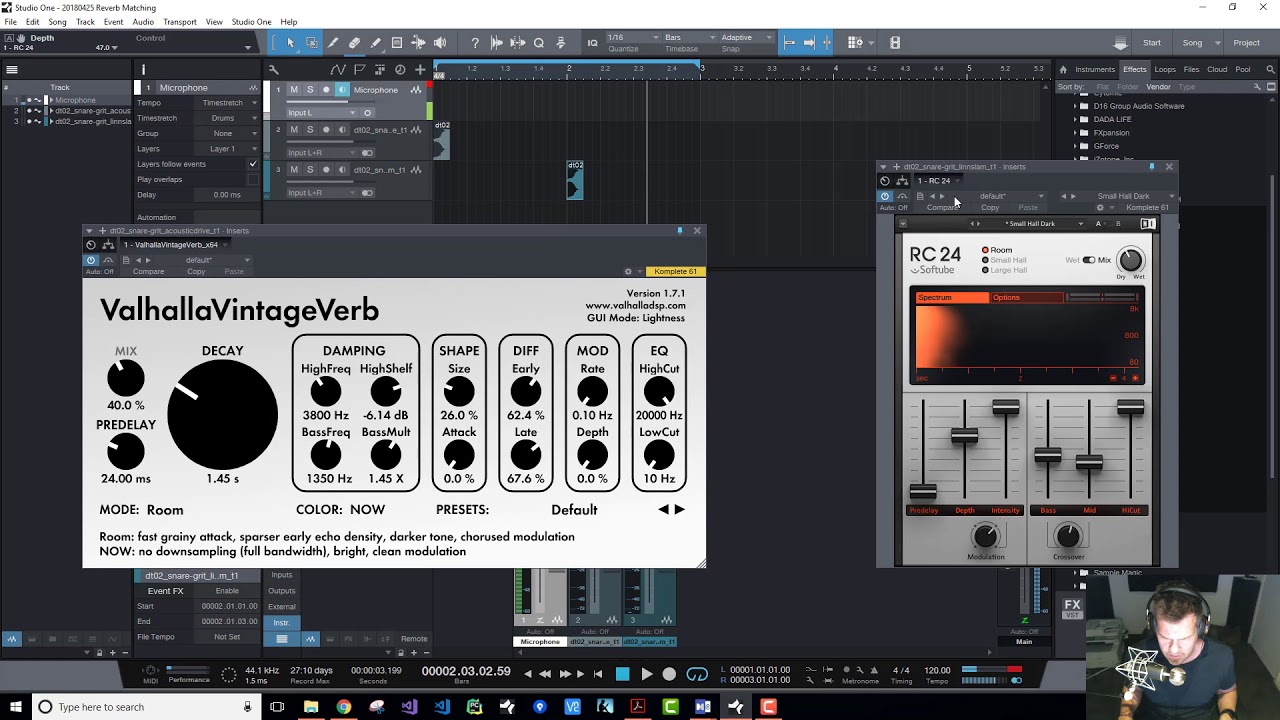The height and width of the screenshot is (720, 1280).
Task: Bypass the RC 24 plugin power button
Action: pos(884,196)
